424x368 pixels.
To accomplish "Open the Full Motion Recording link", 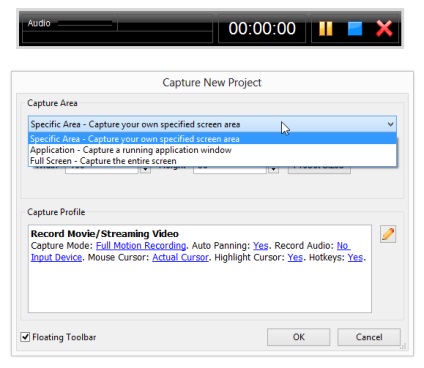I will tap(141, 246).
